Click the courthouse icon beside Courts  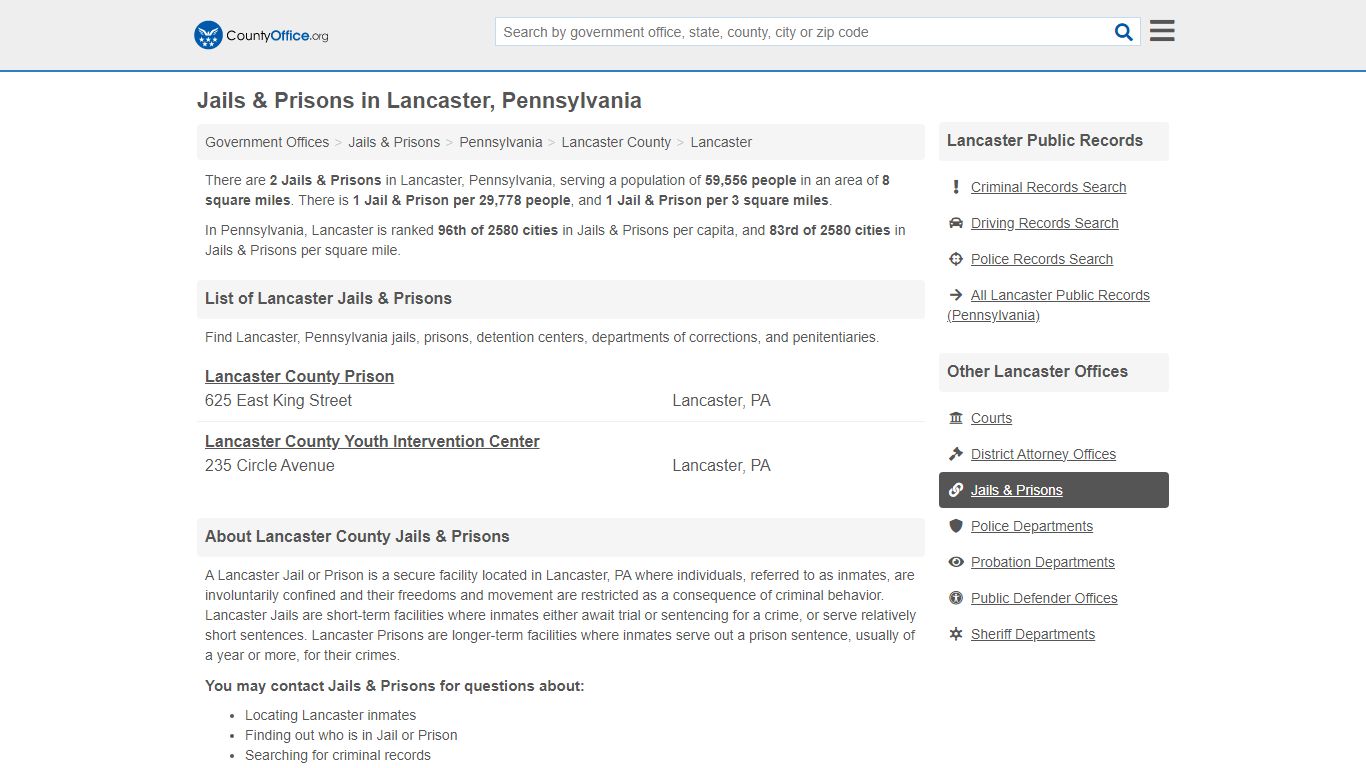[956, 418]
